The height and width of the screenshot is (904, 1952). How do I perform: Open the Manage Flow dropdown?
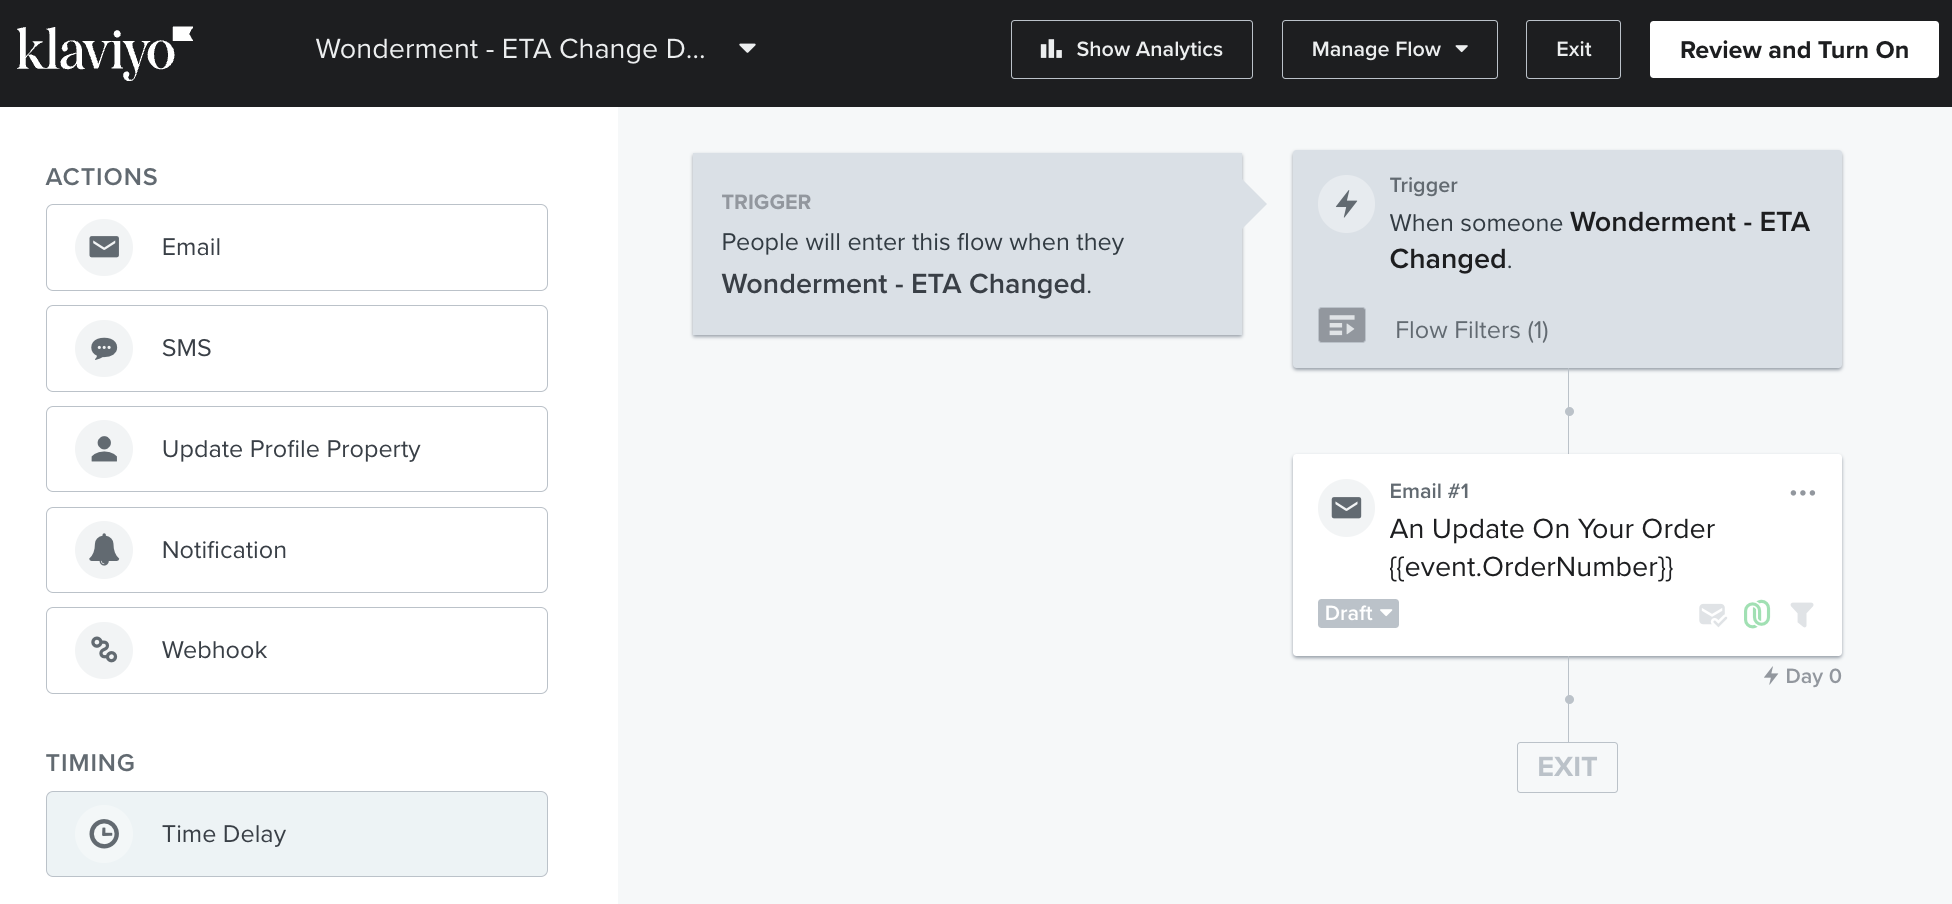(1389, 49)
